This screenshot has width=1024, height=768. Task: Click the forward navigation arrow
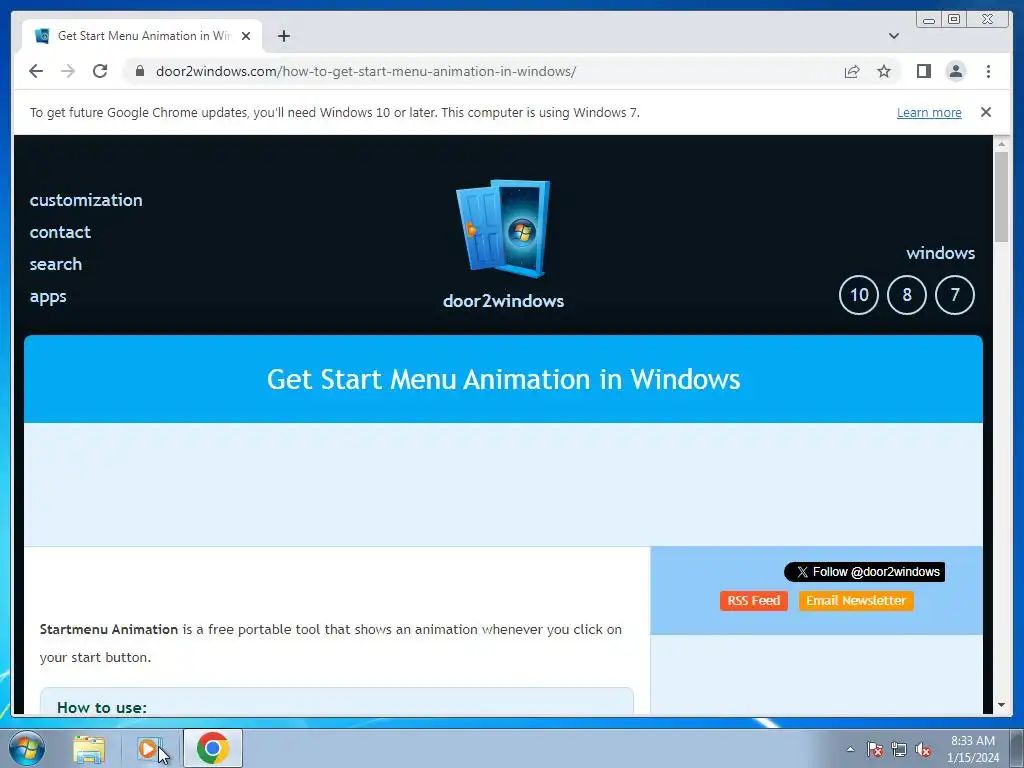click(68, 71)
